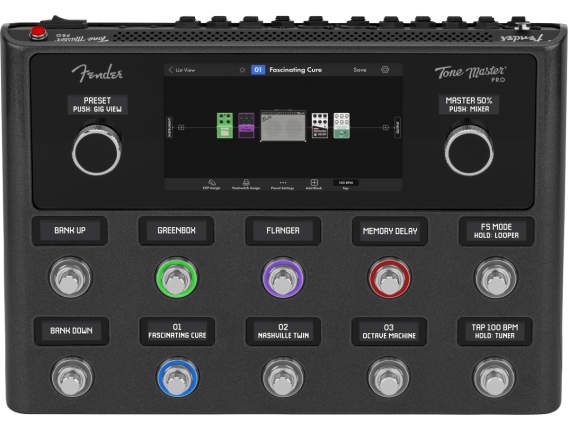The image size is (568, 430).
Task: Stomp the 02 Nashville Twin footswitch
Action: pyautogui.click(x=283, y=377)
